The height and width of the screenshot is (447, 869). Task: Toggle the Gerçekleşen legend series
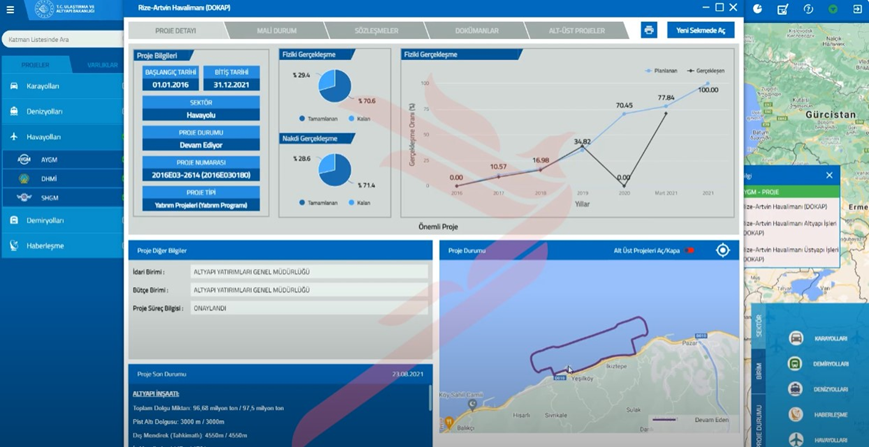(x=706, y=71)
